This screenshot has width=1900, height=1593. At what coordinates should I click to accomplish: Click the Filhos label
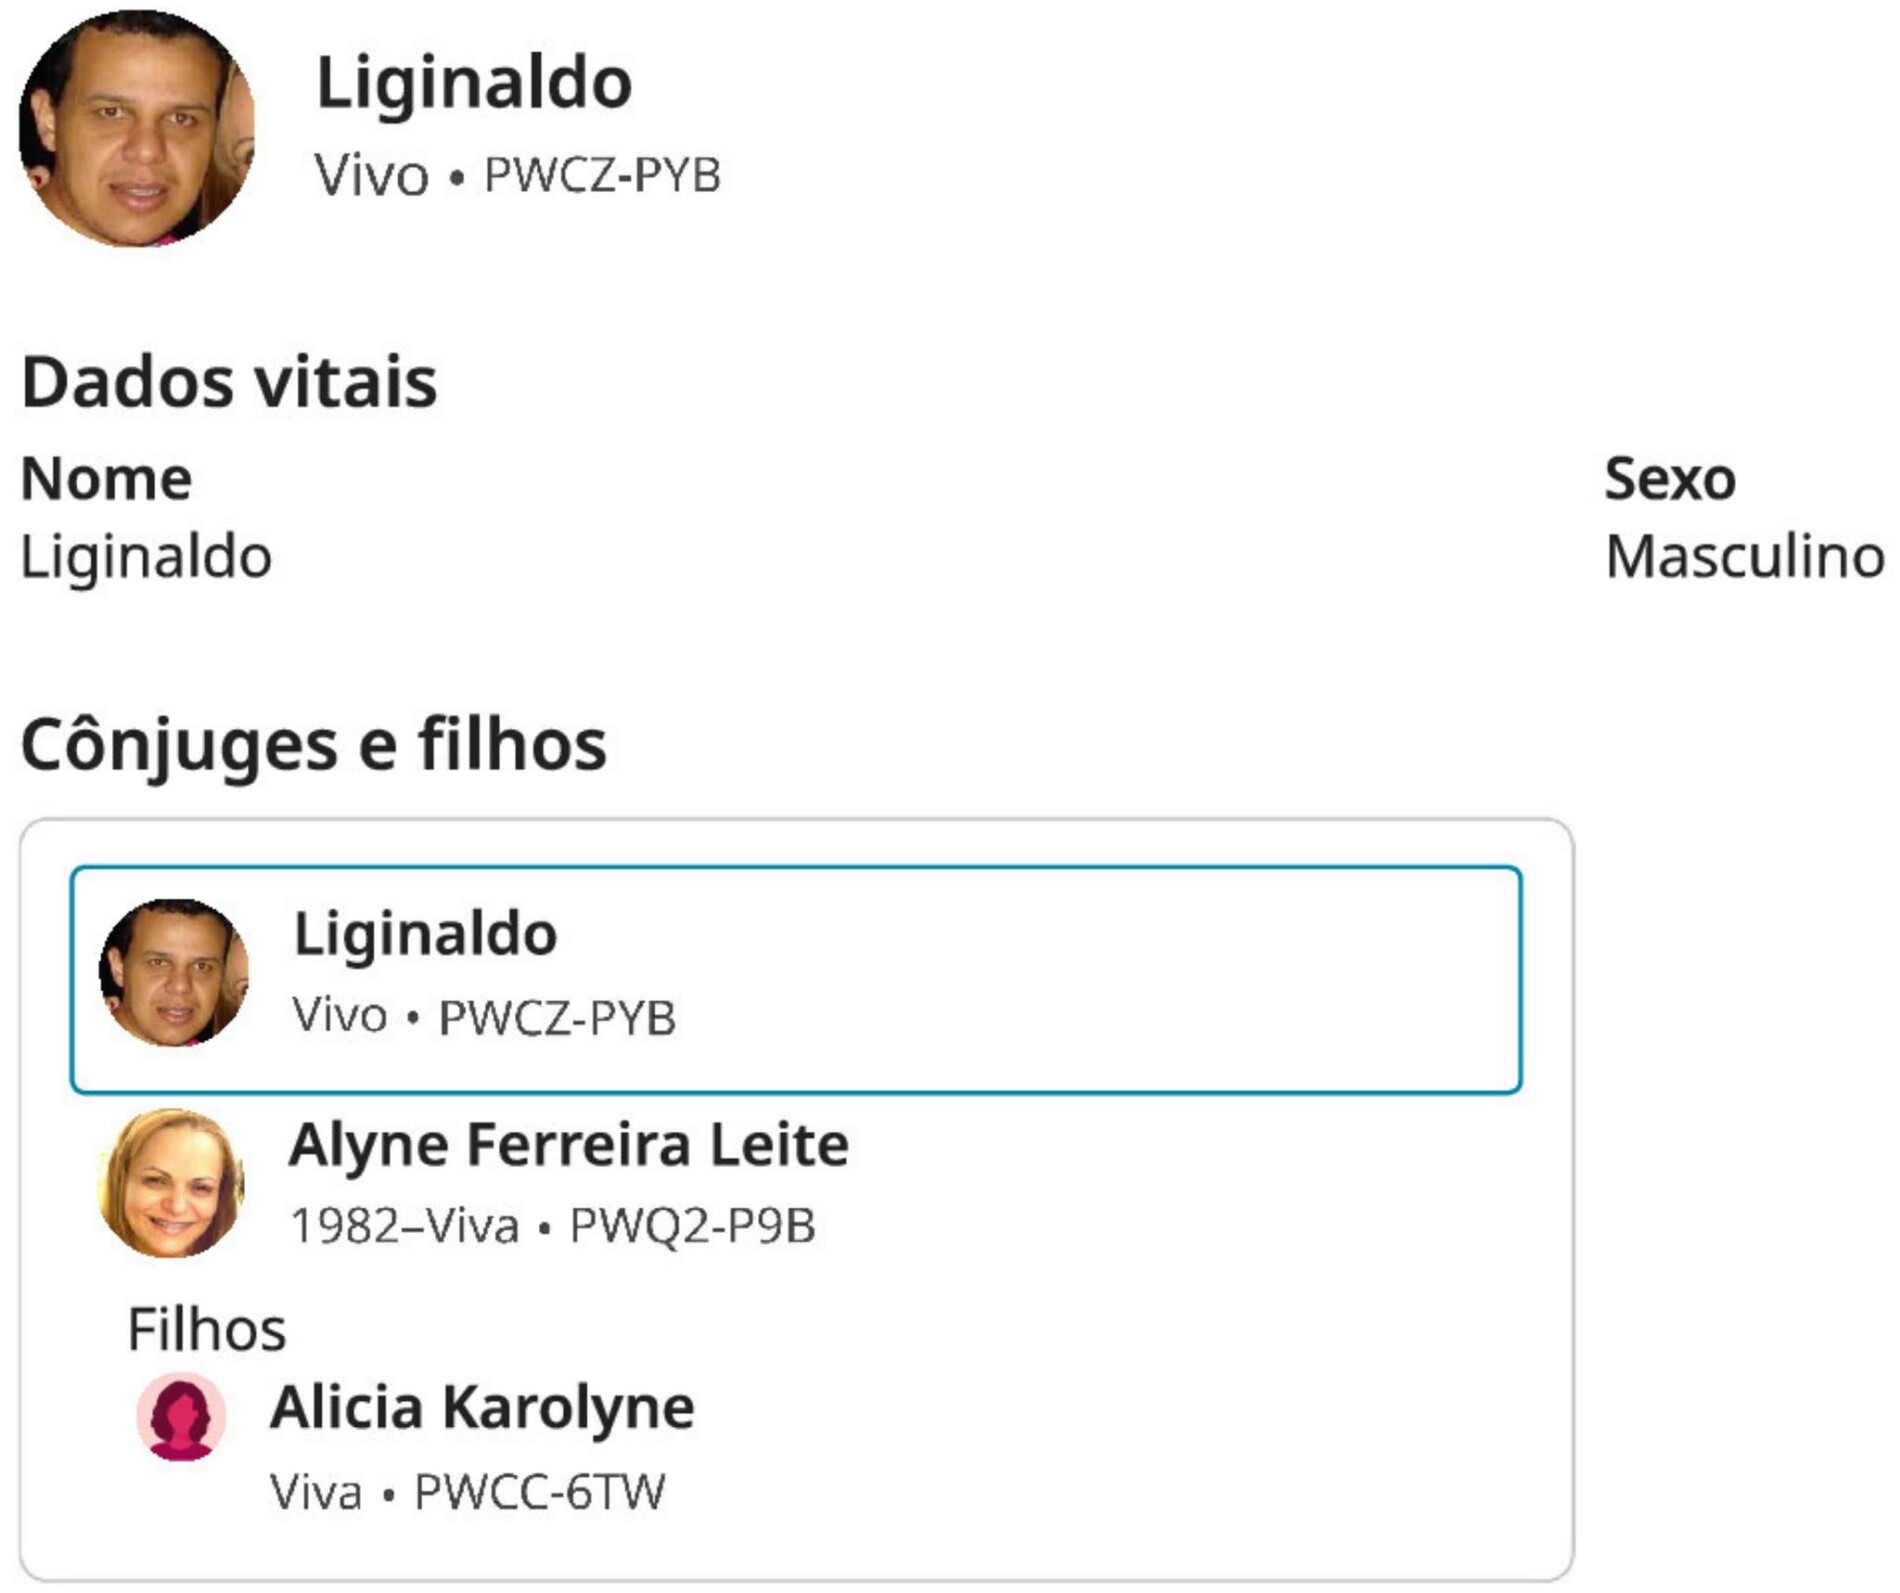pos(206,1330)
